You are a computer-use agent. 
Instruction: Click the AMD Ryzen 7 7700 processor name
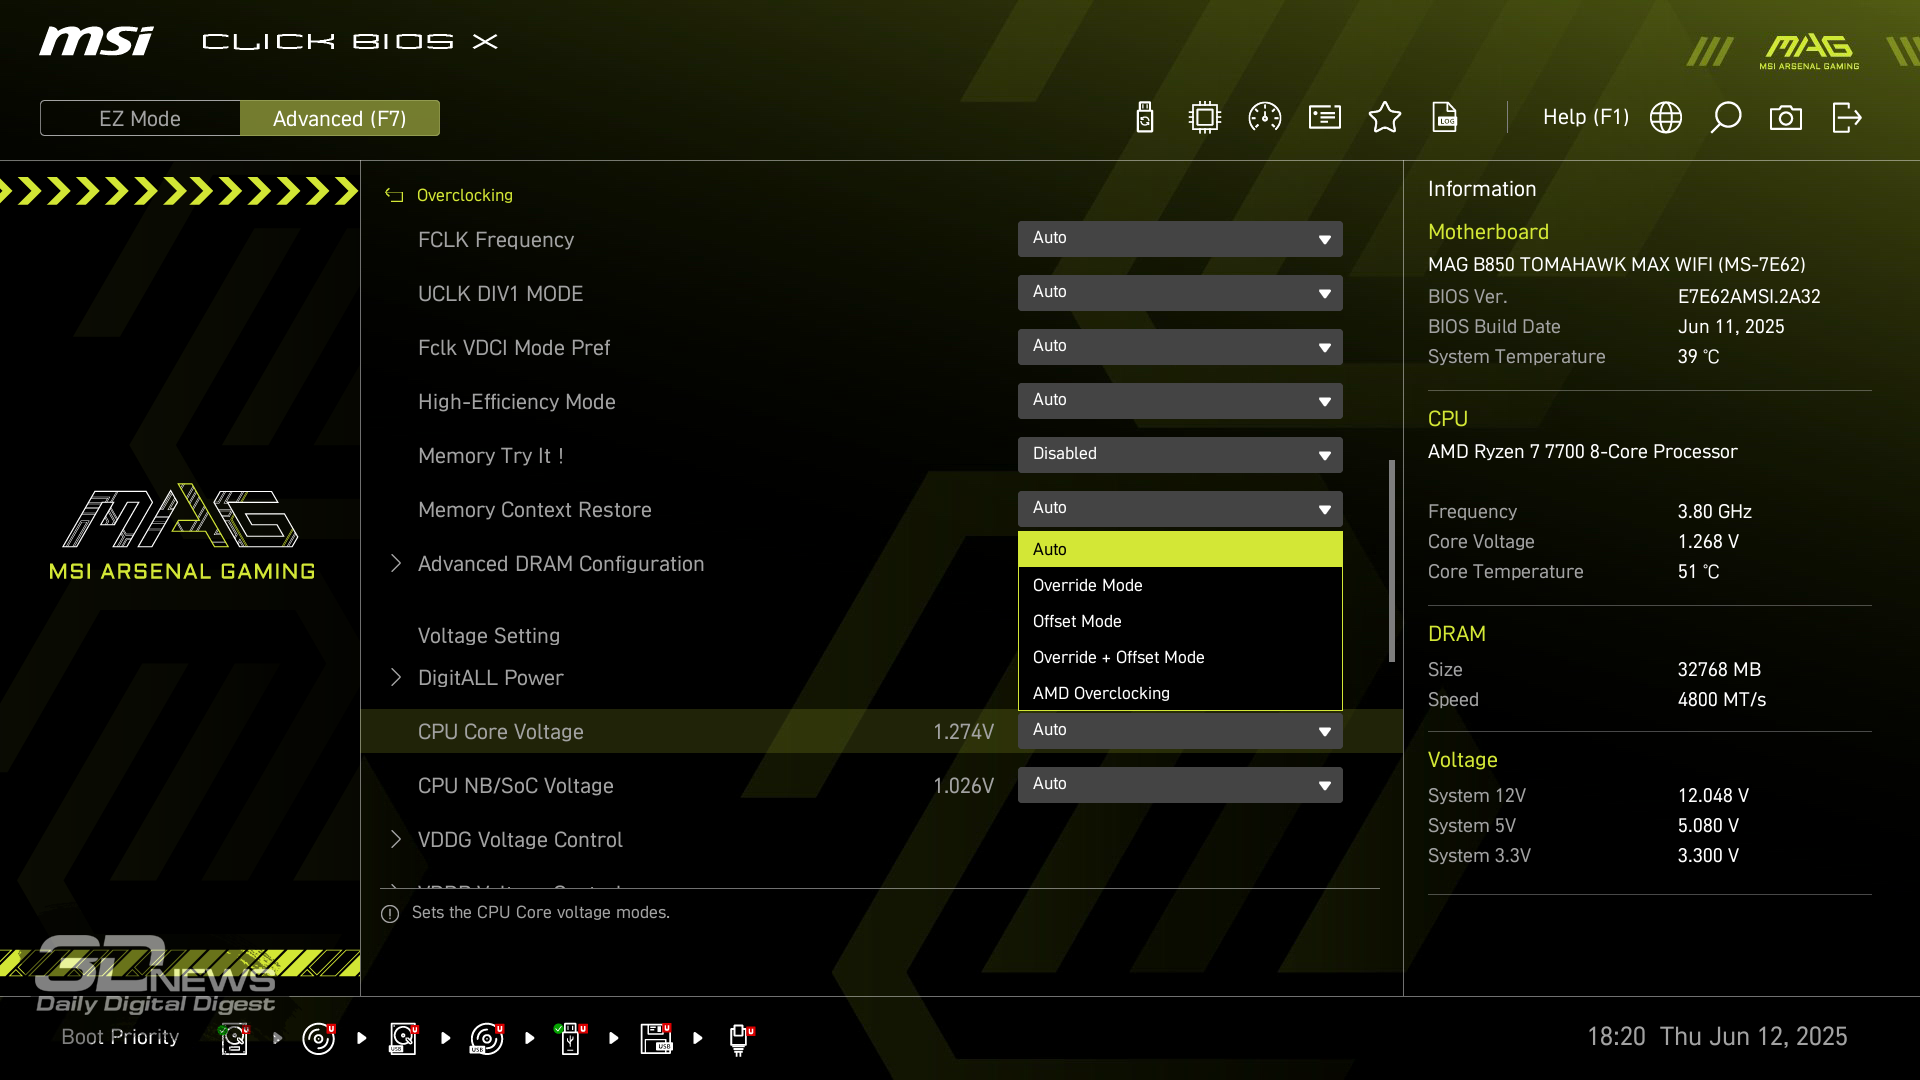(x=1582, y=452)
